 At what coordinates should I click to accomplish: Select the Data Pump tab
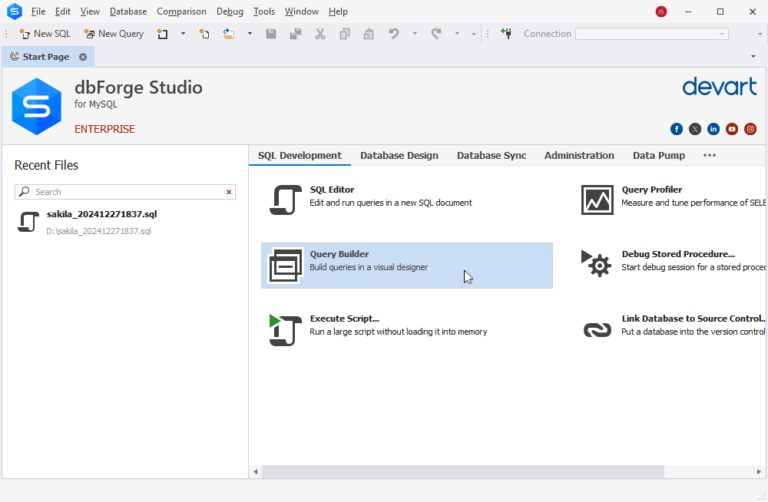[x=658, y=156]
